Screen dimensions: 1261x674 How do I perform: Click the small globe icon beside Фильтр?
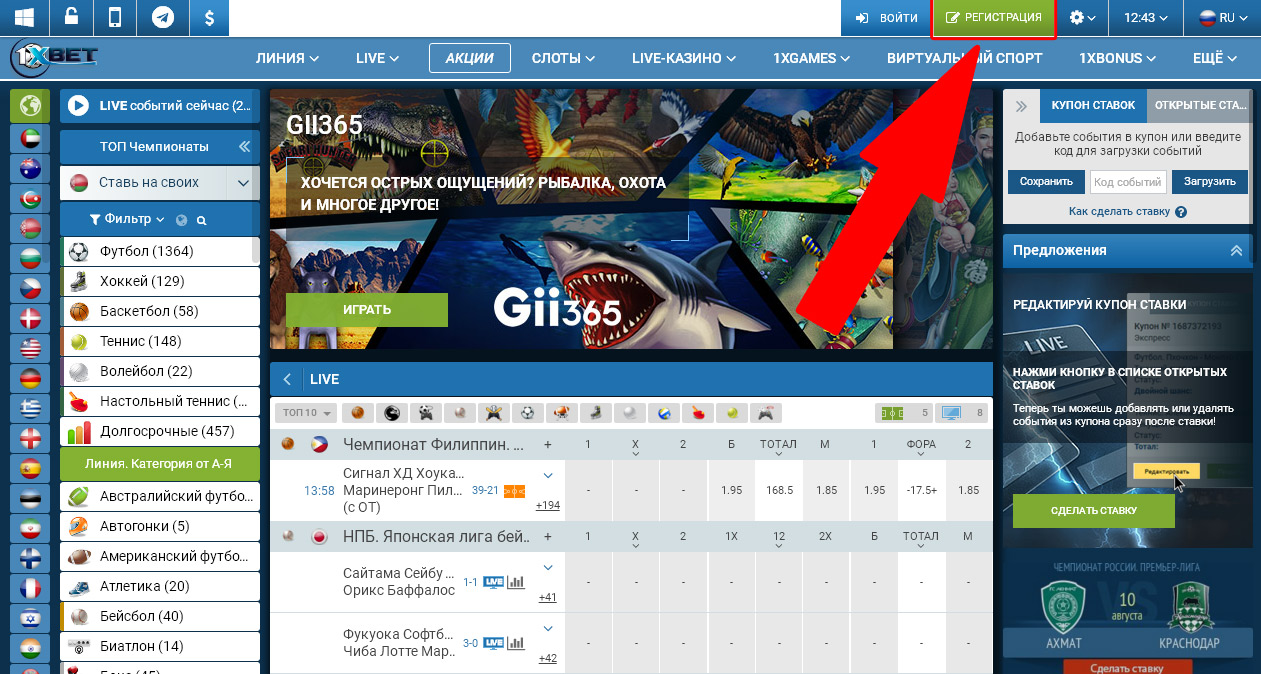point(182,220)
